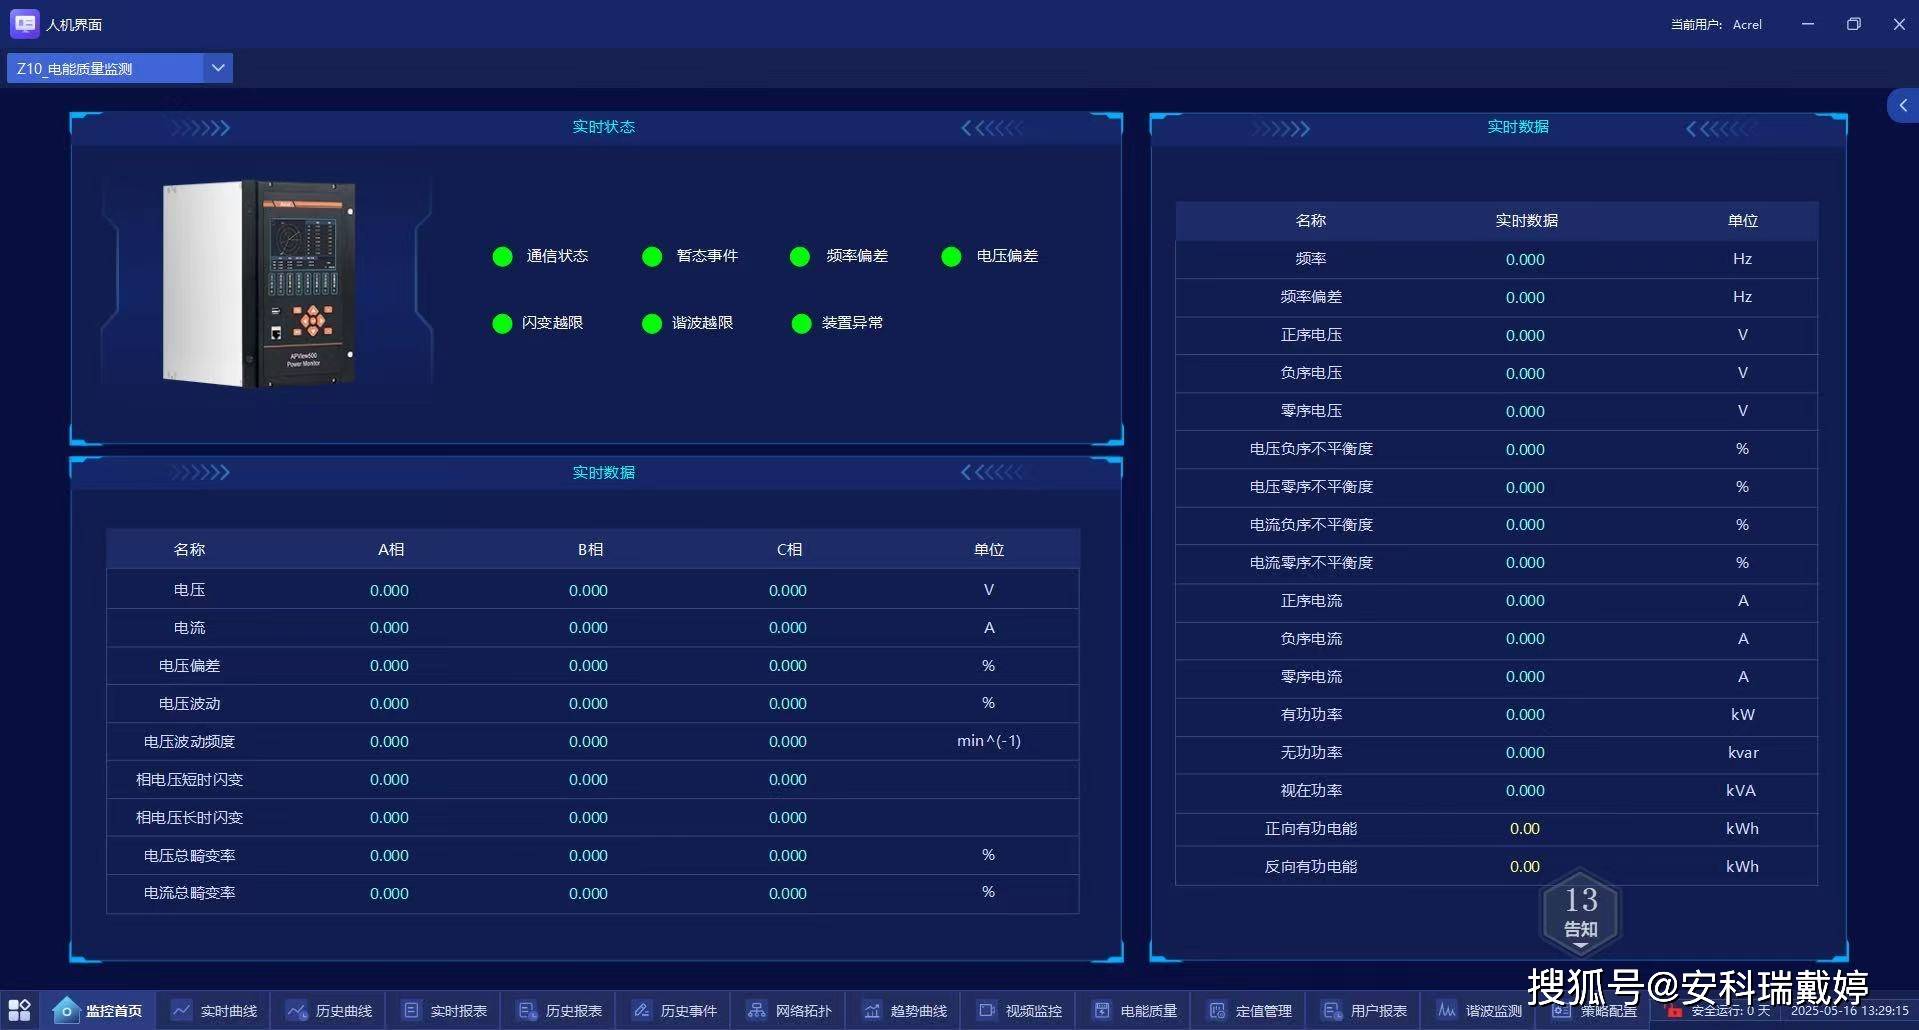Click the 电流总畸变率 row label
Image resolution: width=1919 pixels, height=1030 pixels.
tap(189, 892)
